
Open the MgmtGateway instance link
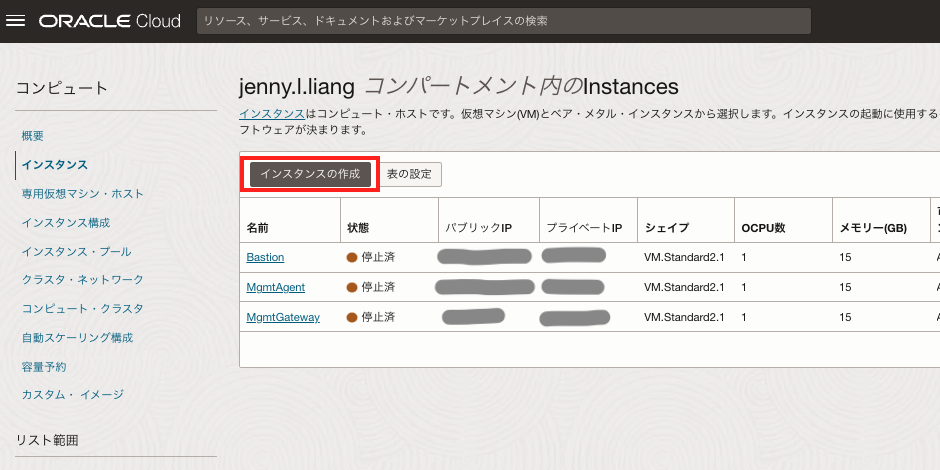click(x=283, y=317)
